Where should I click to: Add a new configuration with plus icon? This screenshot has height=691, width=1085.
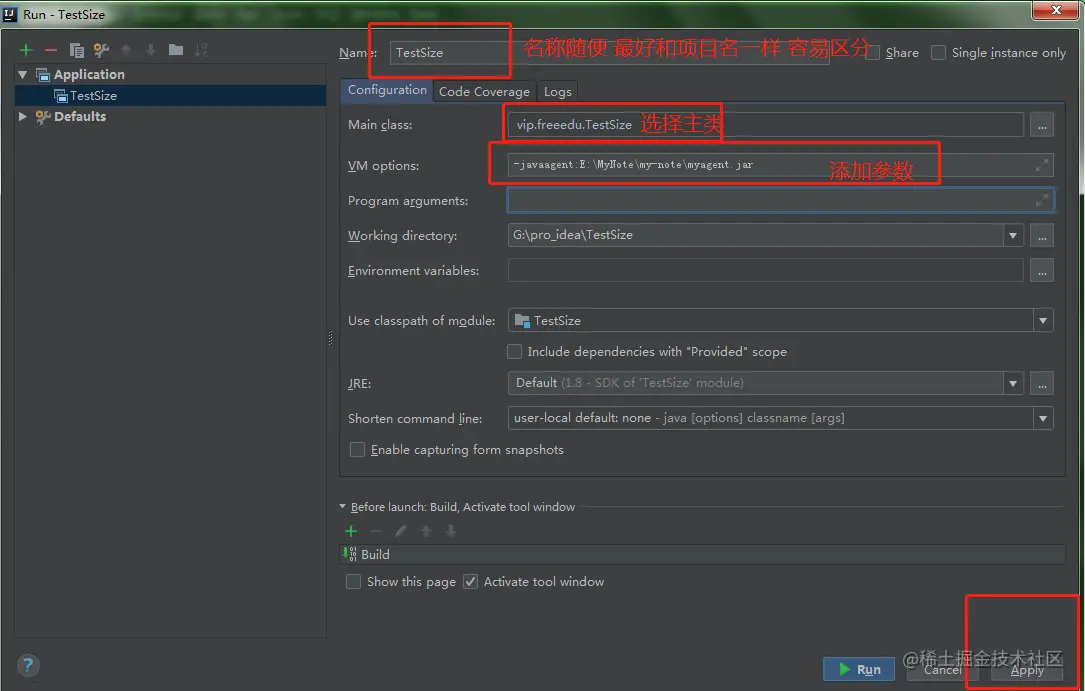pyautogui.click(x=26, y=50)
